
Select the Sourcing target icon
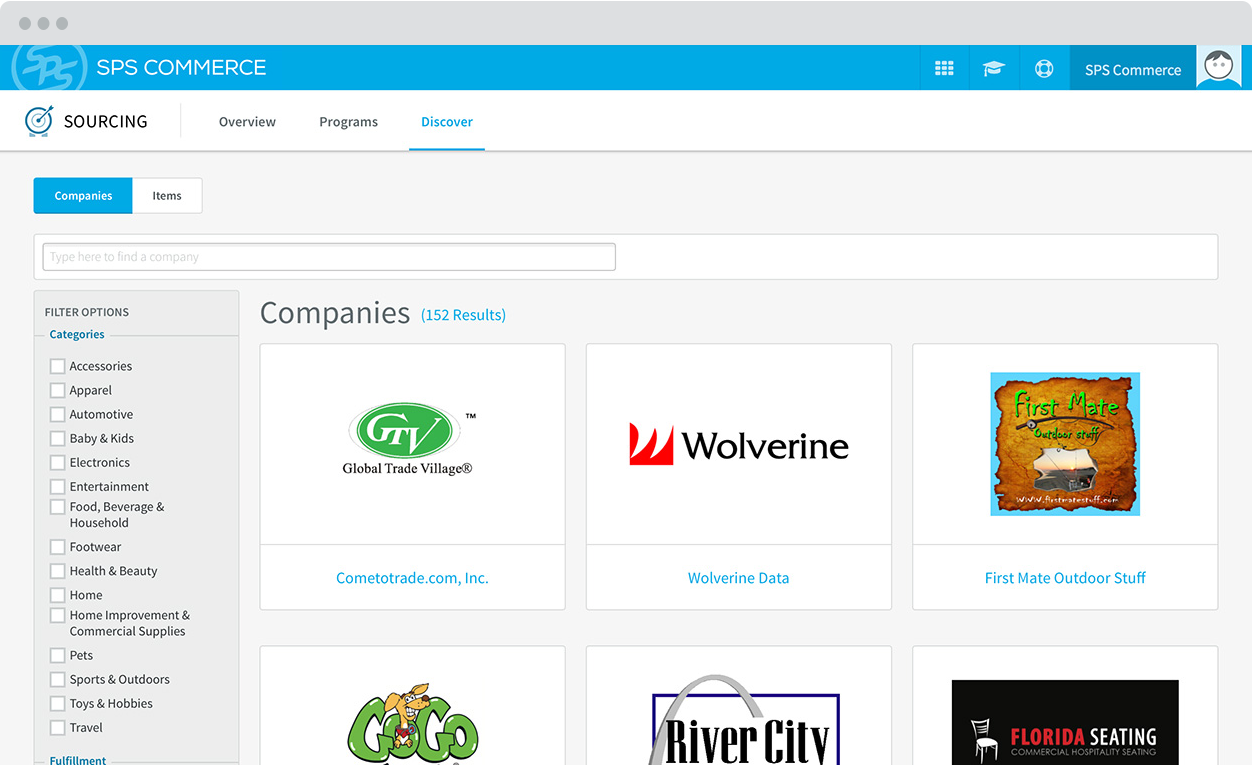[38, 120]
